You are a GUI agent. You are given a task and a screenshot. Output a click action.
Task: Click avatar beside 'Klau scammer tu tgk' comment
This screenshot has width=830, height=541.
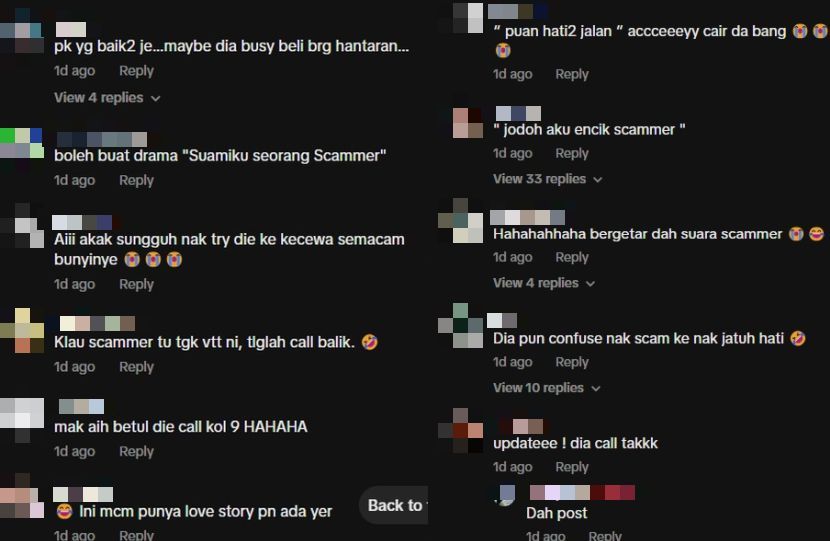coord(22,330)
